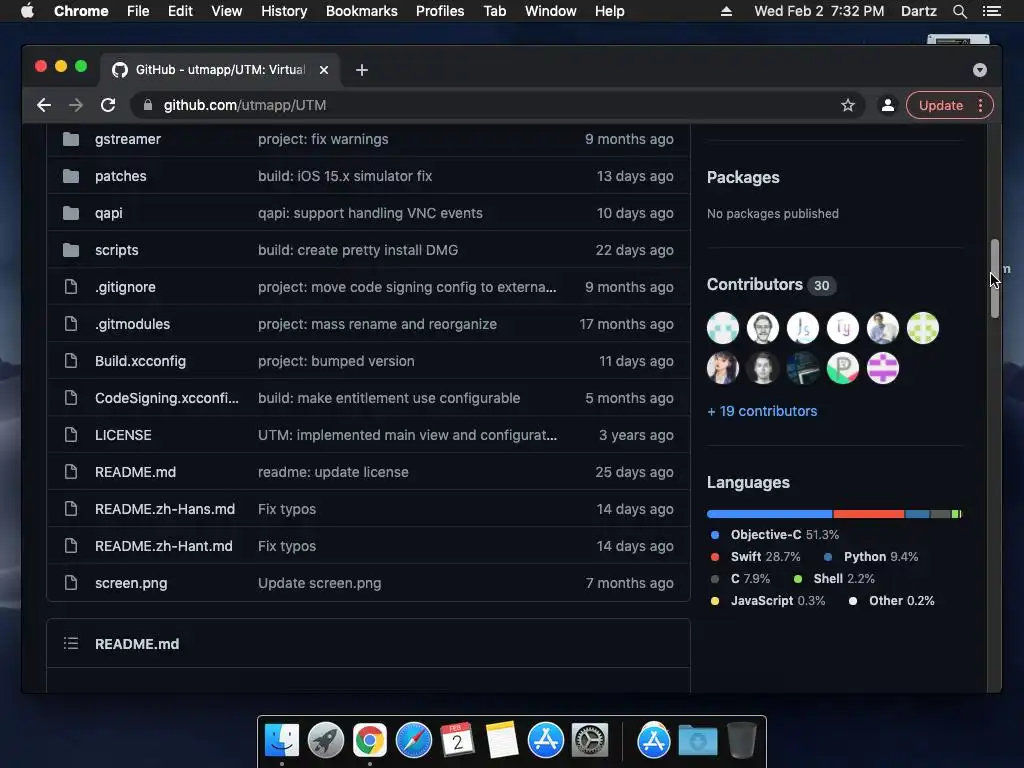Viewport: 1024px width, 768px height.
Task: Show the '+ 19 contributors' list
Action: pyautogui.click(x=762, y=411)
